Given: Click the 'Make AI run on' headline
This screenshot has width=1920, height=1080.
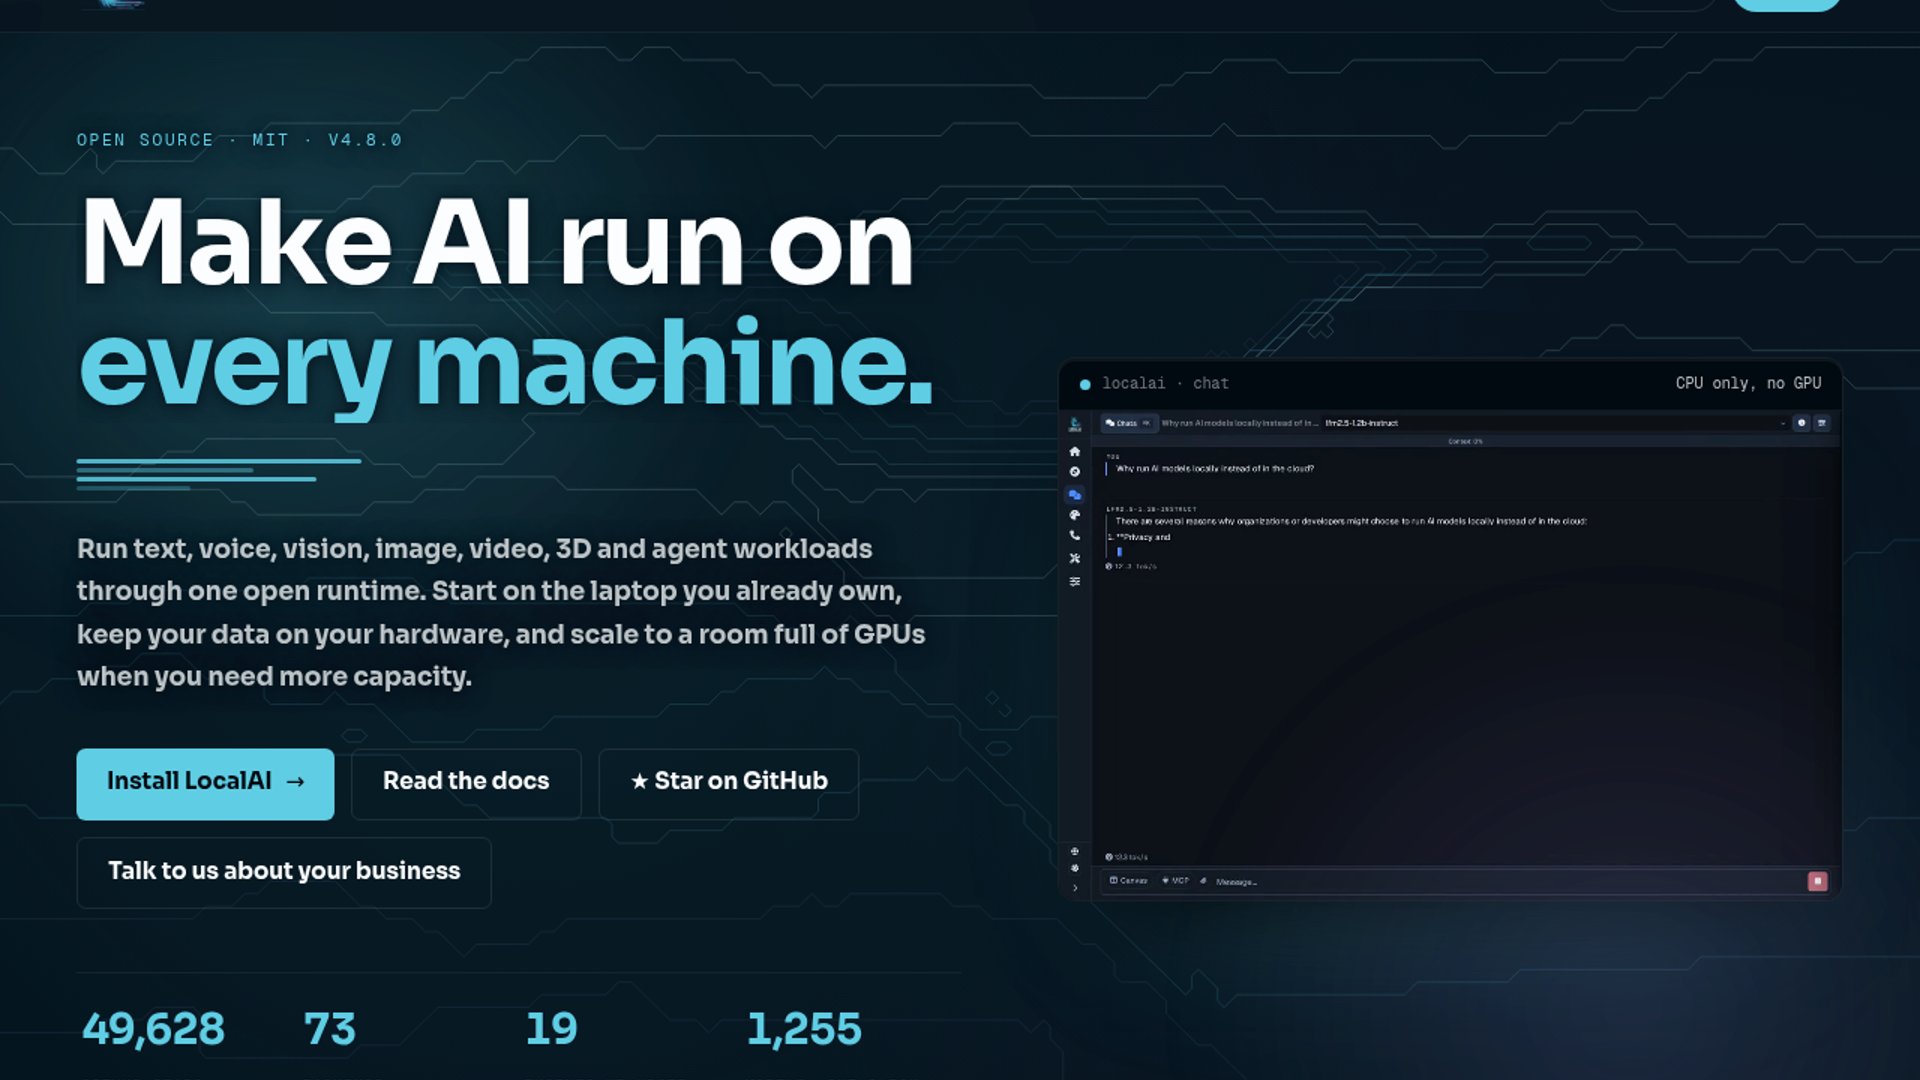Looking at the screenshot, I should point(496,243).
